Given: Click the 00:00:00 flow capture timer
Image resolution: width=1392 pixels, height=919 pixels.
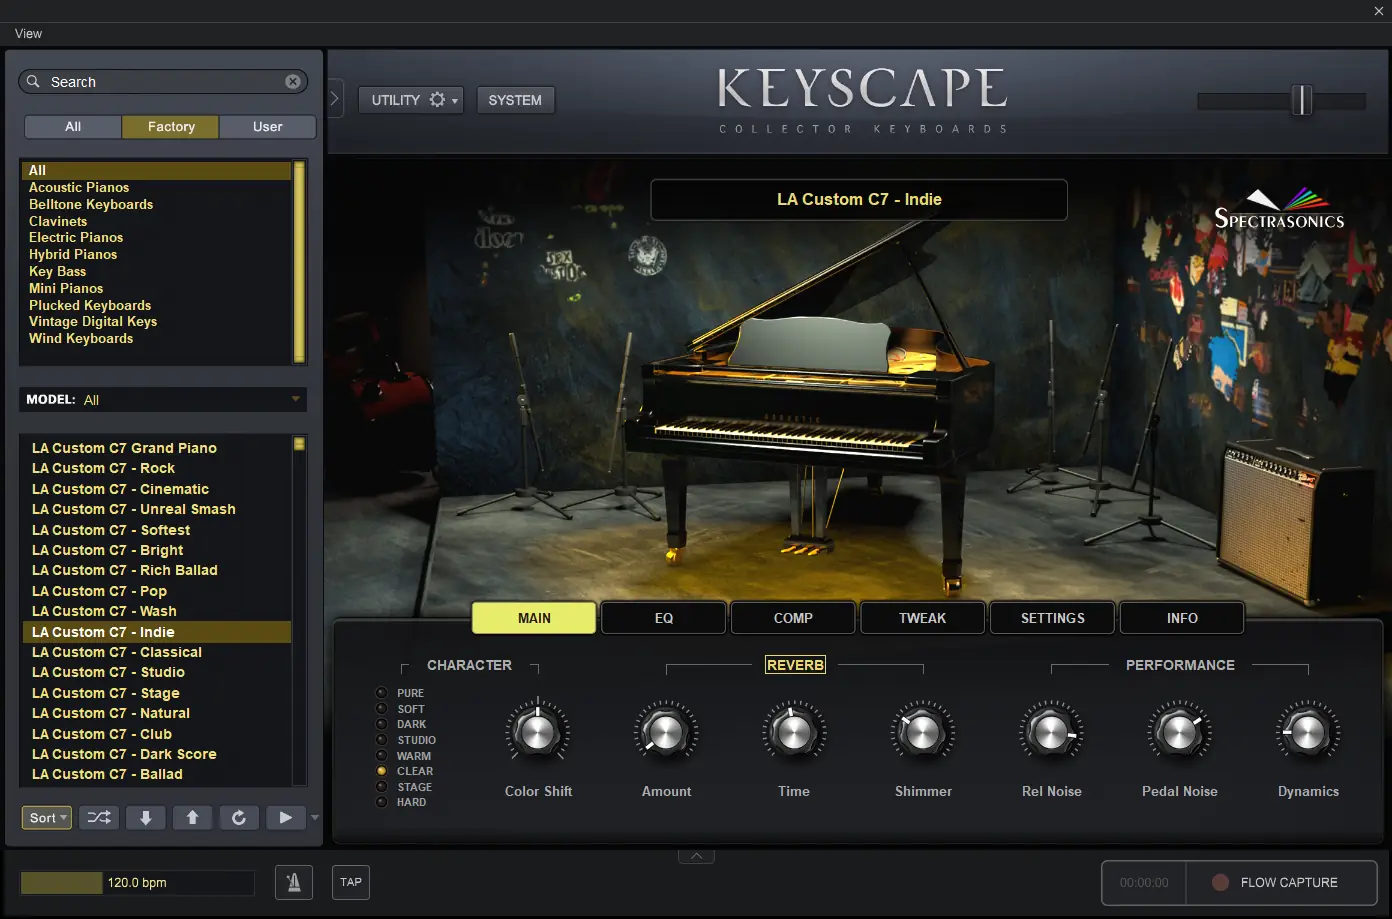Looking at the screenshot, I should [1144, 883].
